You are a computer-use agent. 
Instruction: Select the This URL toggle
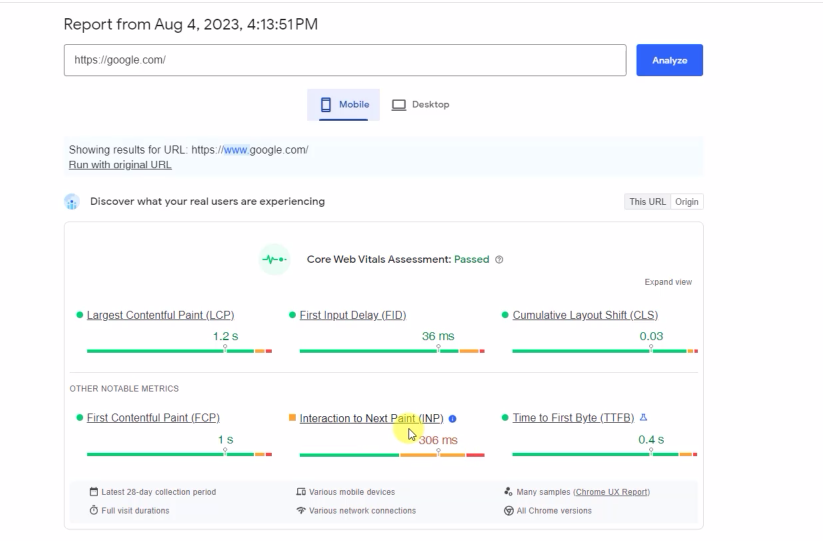647,201
